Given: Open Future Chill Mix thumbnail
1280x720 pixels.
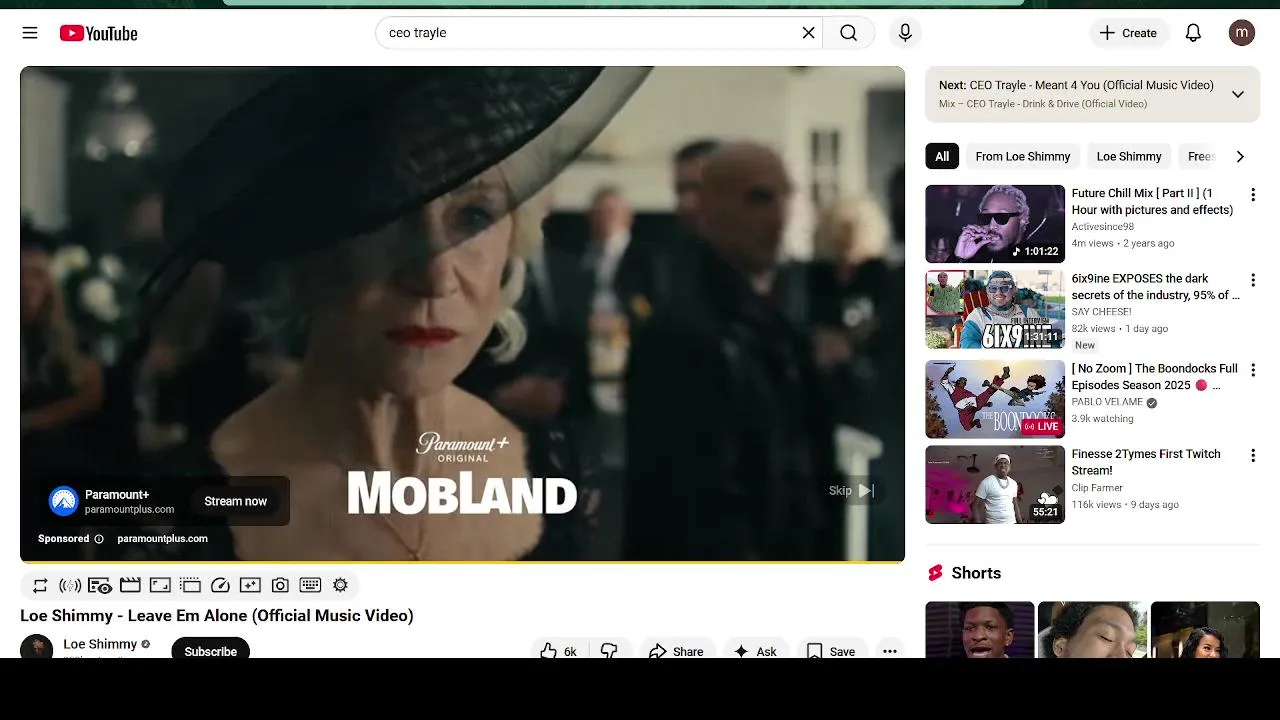Looking at the screenshot, I should point(995,223).
